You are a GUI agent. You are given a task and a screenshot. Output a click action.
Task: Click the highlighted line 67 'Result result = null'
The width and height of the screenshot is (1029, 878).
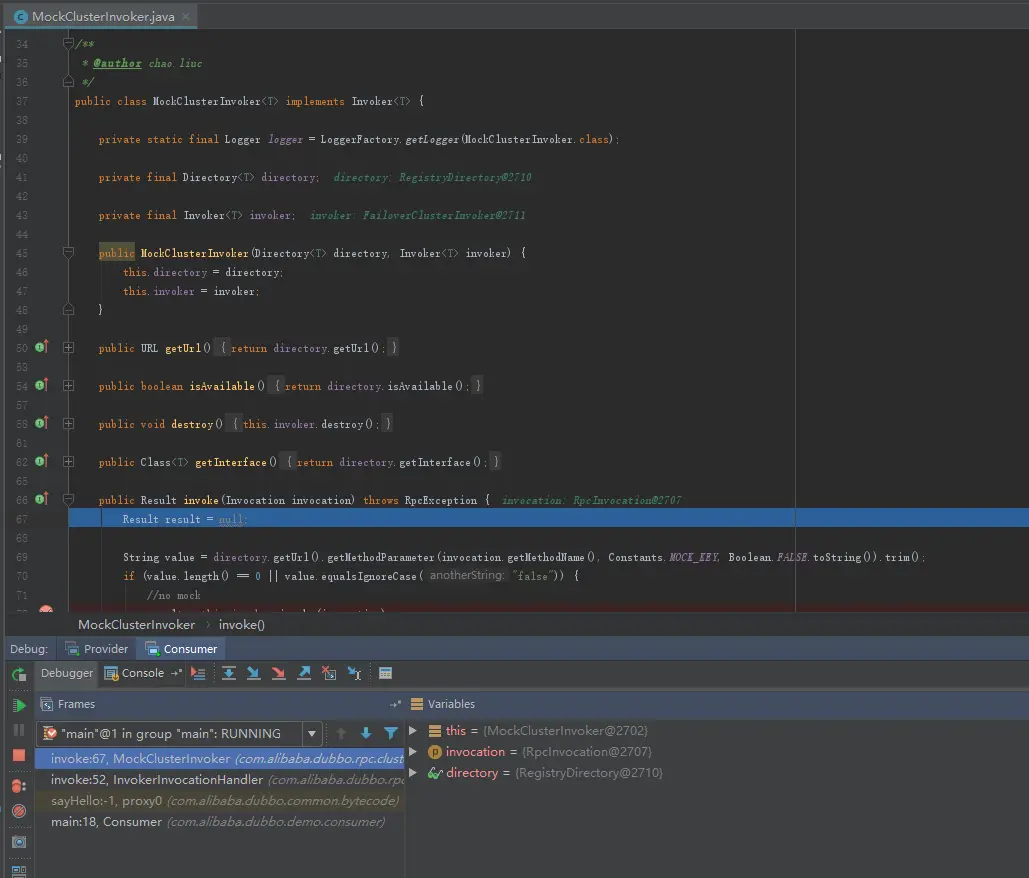549,519
